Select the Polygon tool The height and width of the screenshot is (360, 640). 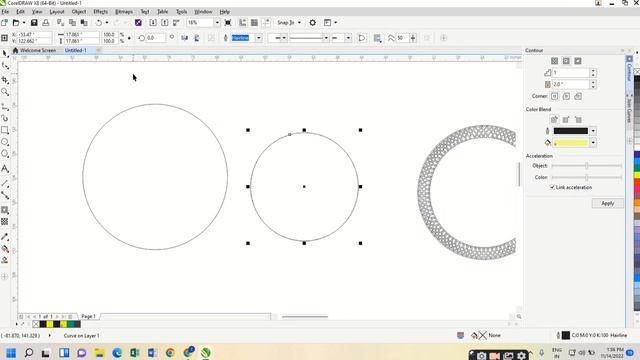5,154
